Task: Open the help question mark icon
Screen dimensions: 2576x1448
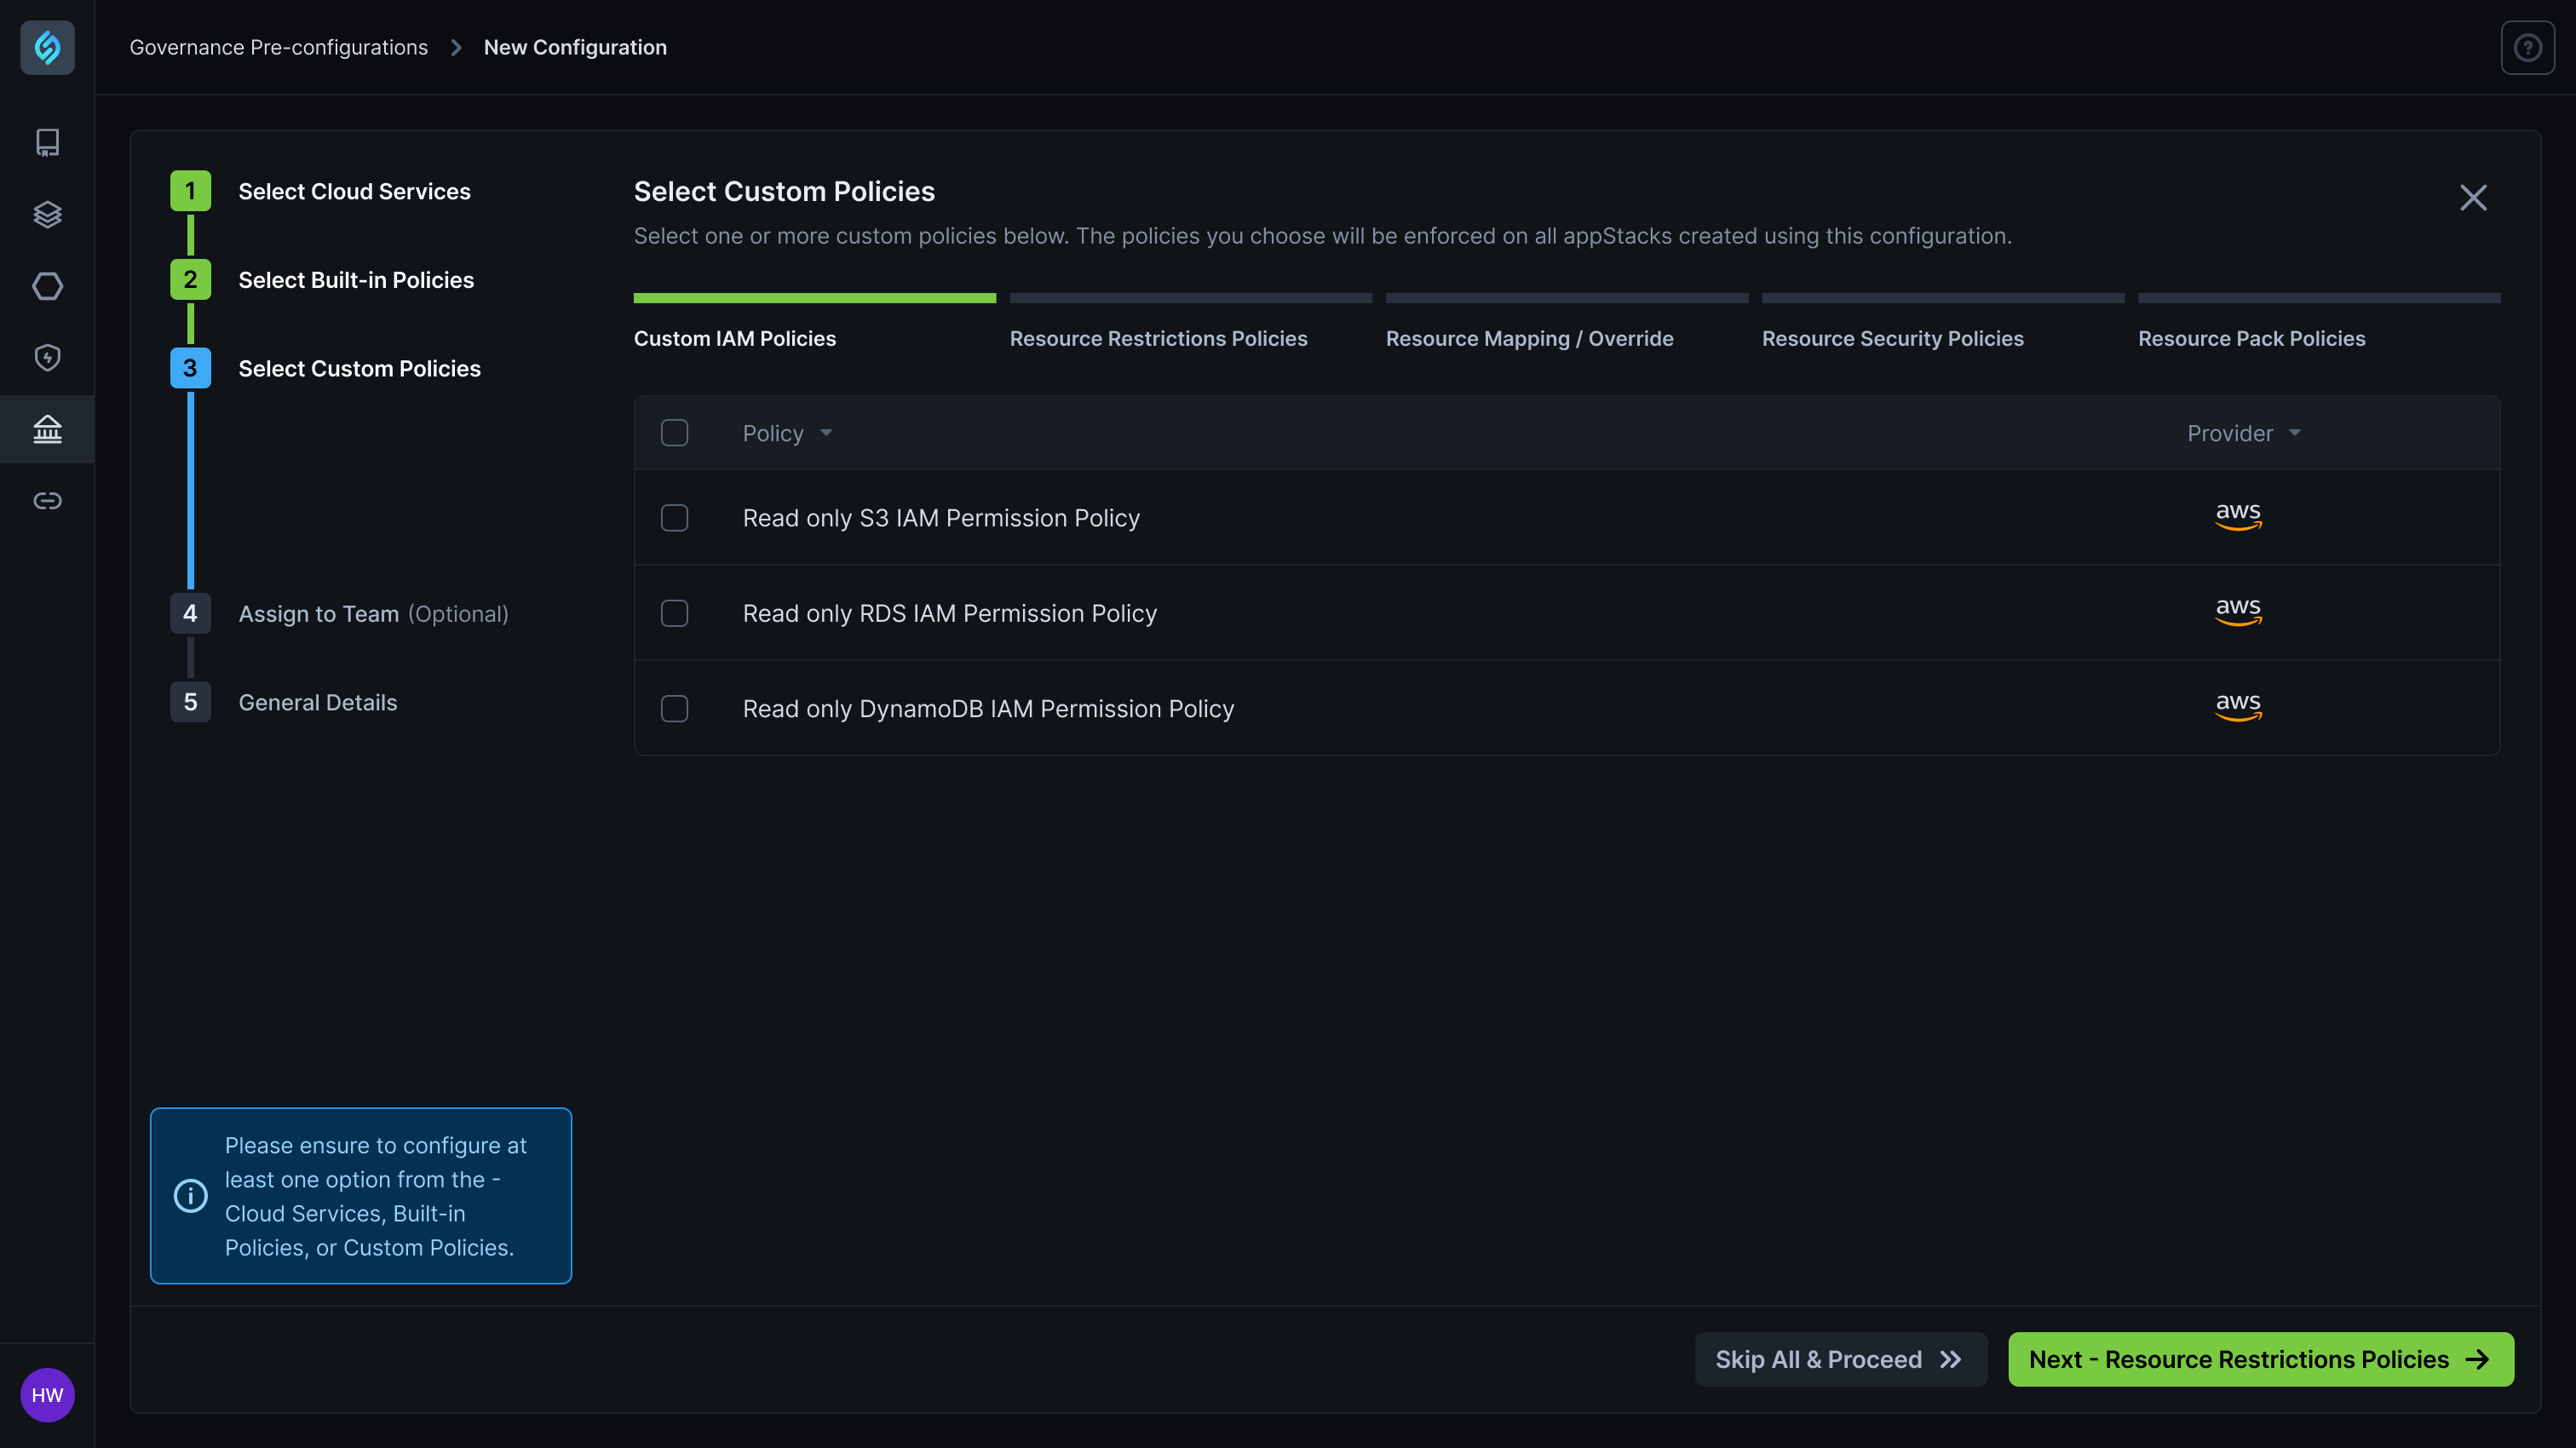Action: pos(2527,47)
